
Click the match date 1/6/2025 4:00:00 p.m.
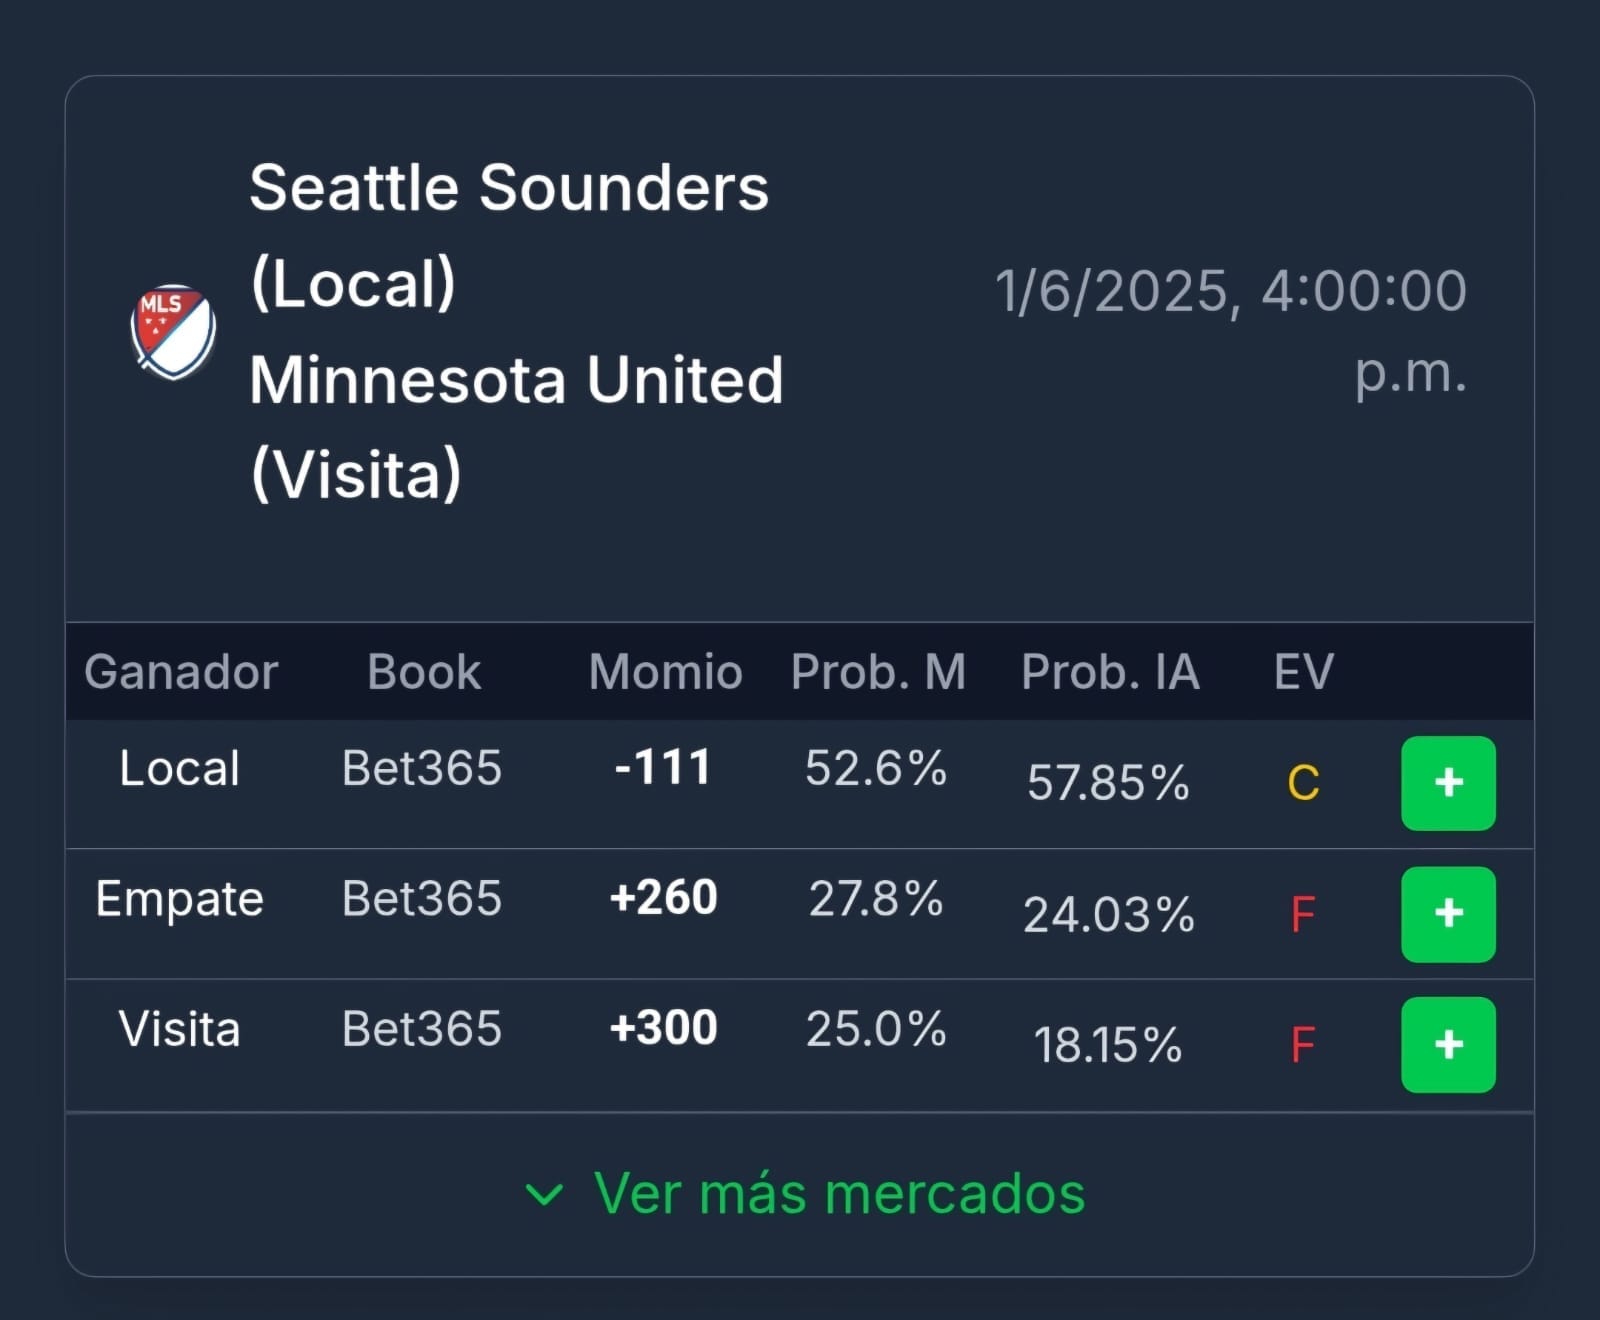click(1231, 332)
